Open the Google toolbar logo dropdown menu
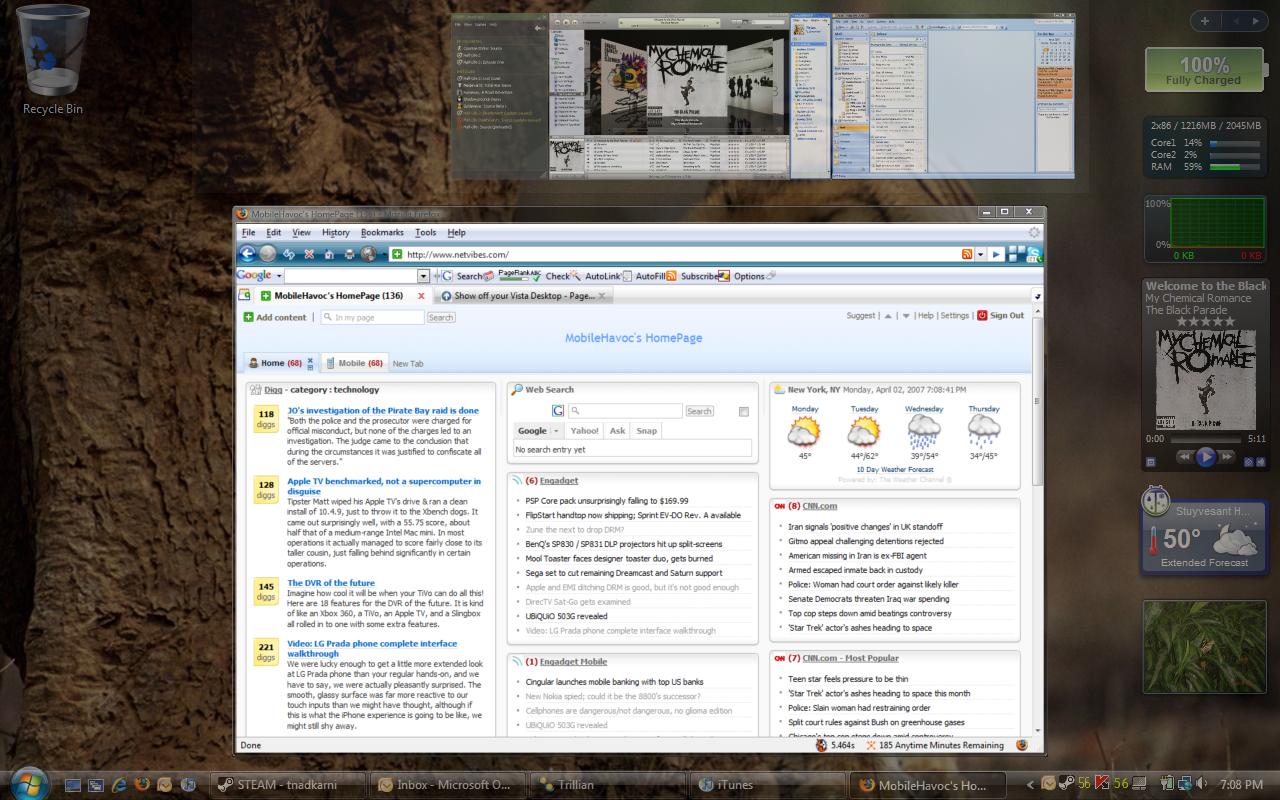Viewport: 1280px width, 800px height. pos(279,276)
